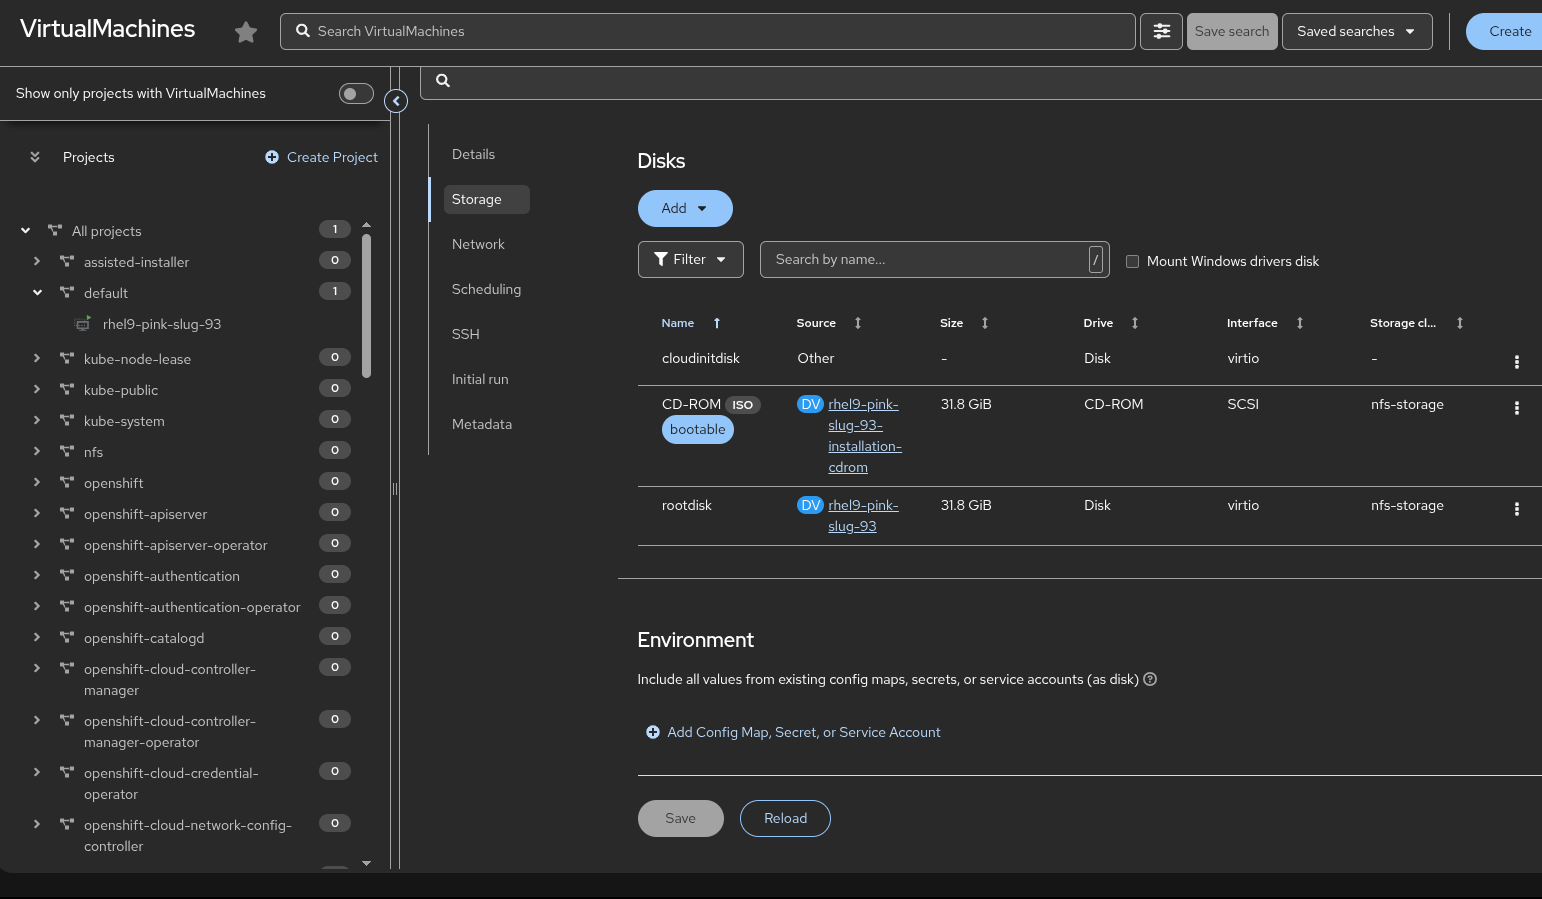Open kebab menu for rootdisk row
The width and height of the screenshot is (1542, 899).
tap(1516, 509)
